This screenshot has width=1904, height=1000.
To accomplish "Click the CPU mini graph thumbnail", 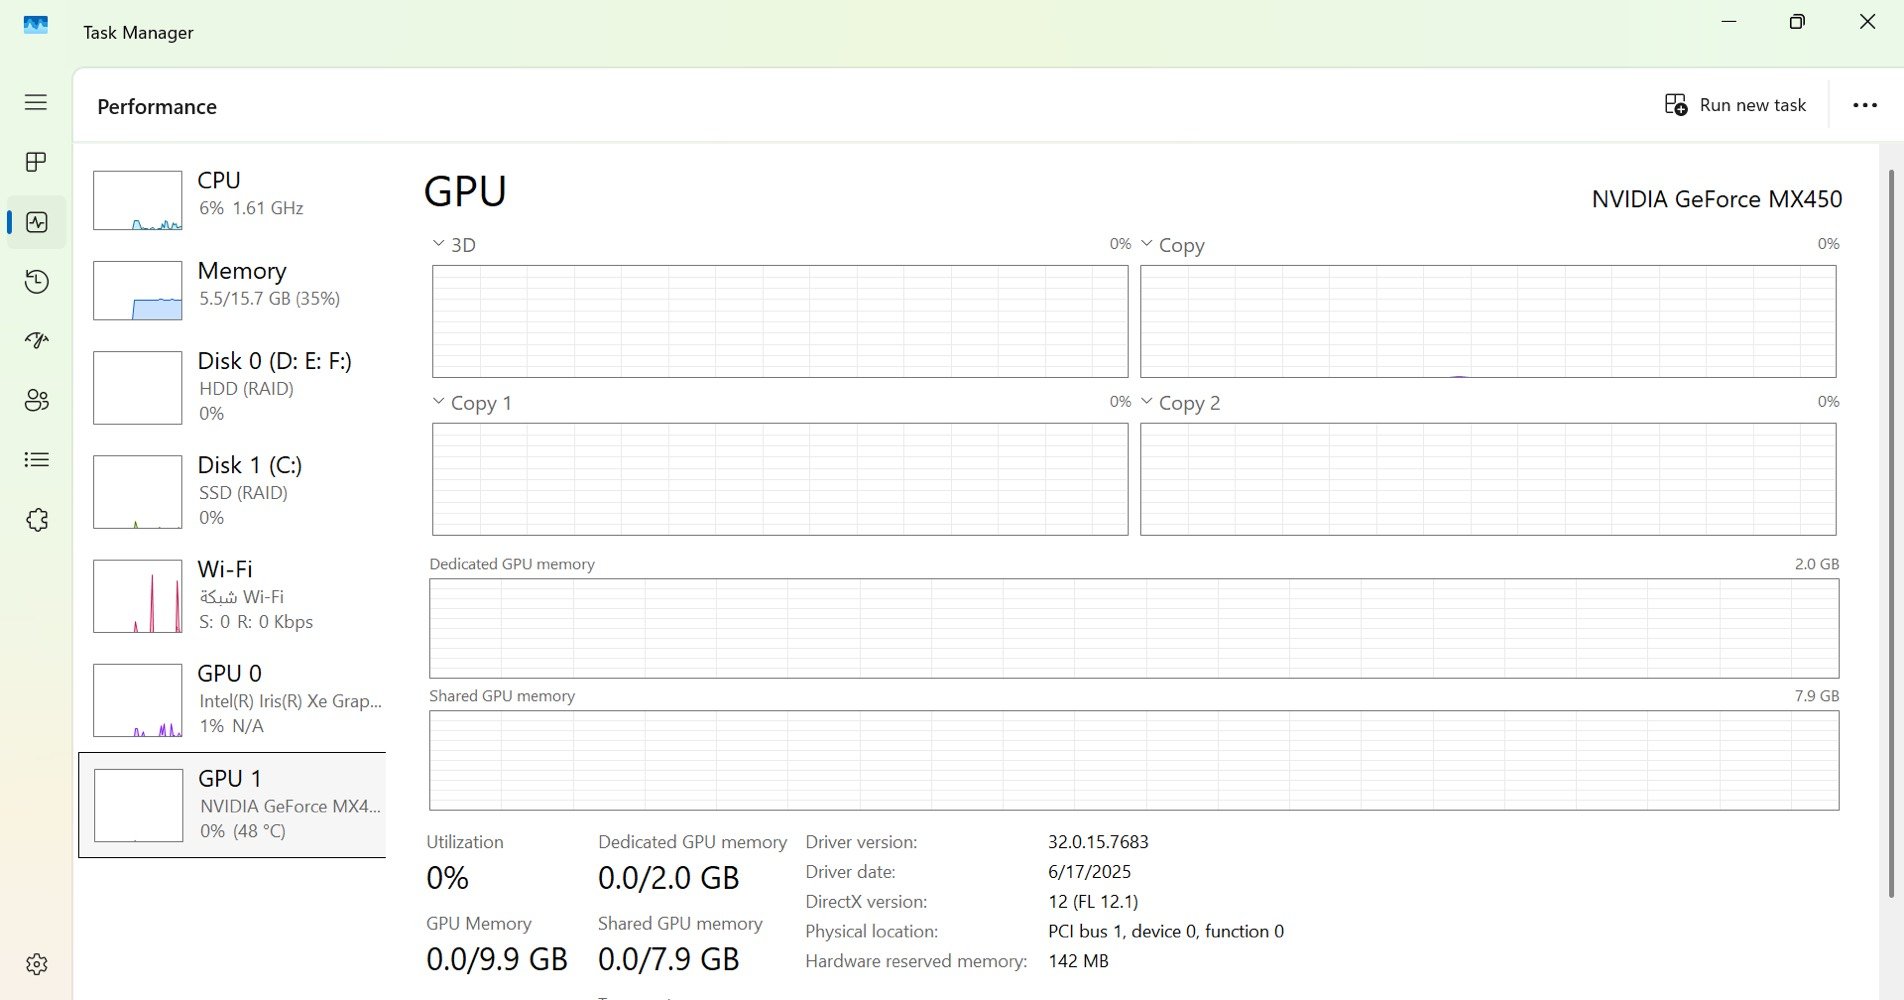I will 138,200.
